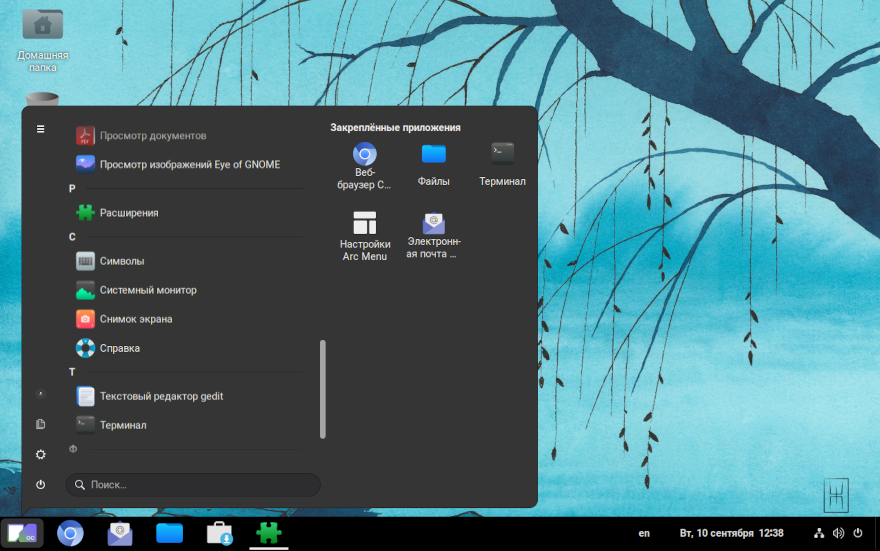Click the settings gear in menu sidebar
Image resolution: width=880 pixels, height=551 pixels.
coord(40,454)
